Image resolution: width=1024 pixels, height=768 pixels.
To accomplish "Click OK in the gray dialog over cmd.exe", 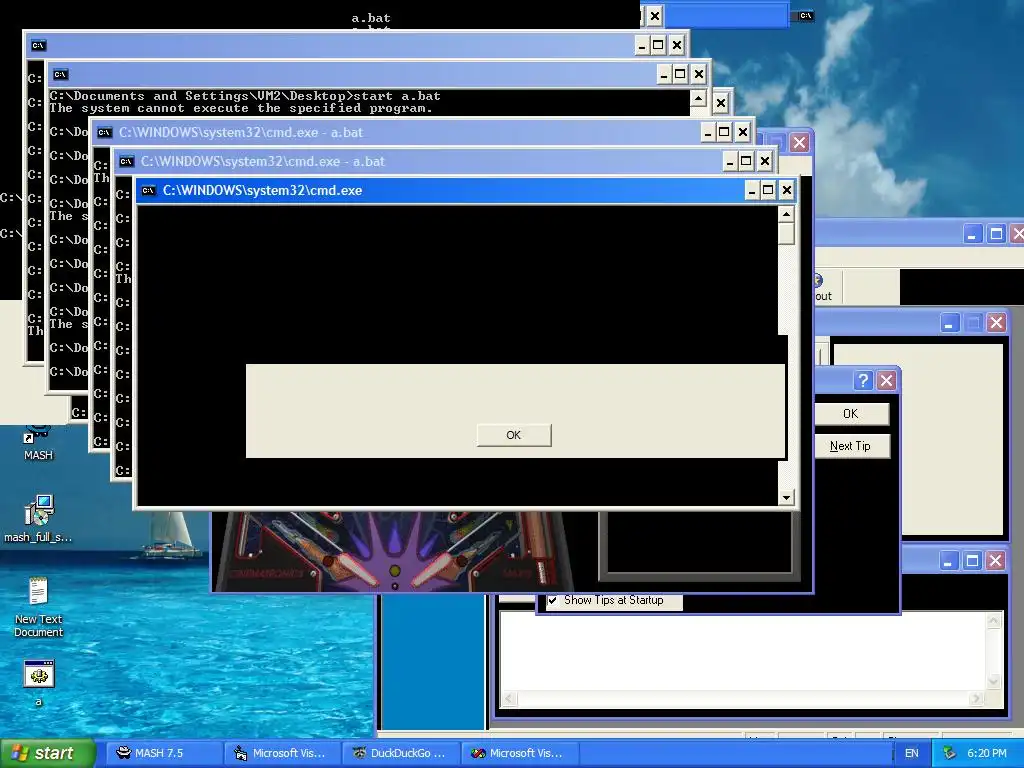I will pyautogui.click(x=514, y=435).
